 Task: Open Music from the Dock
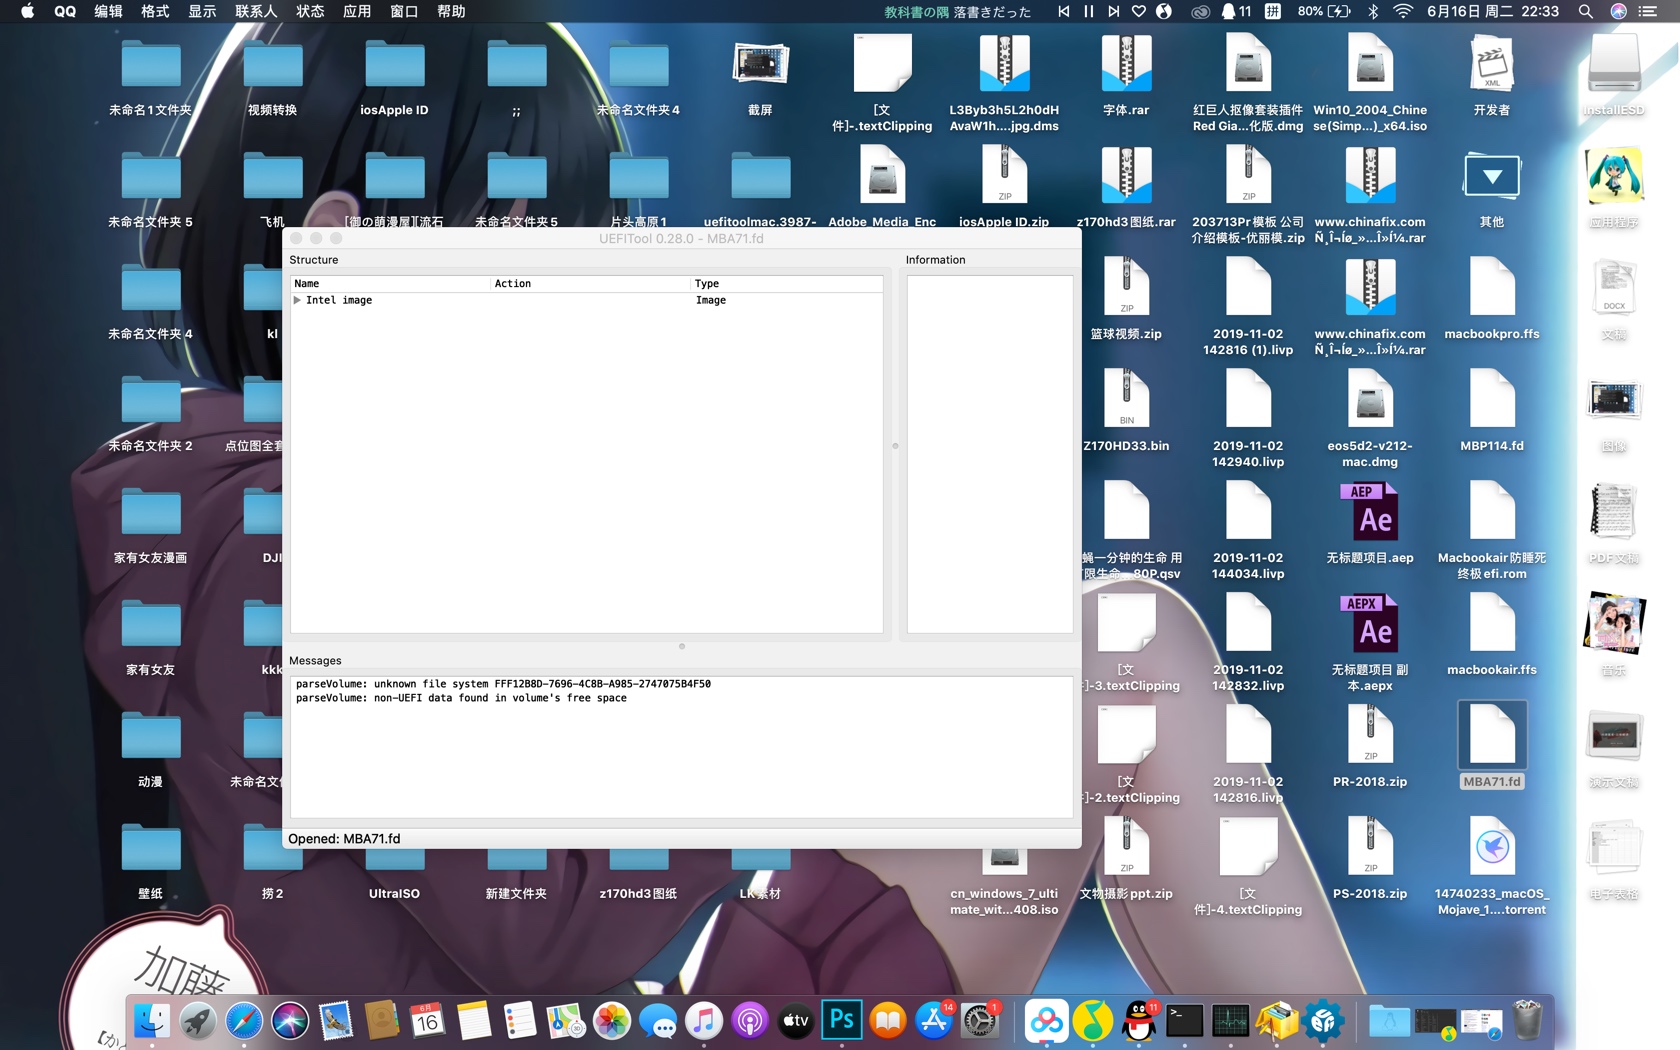[x=704, y=1021]
